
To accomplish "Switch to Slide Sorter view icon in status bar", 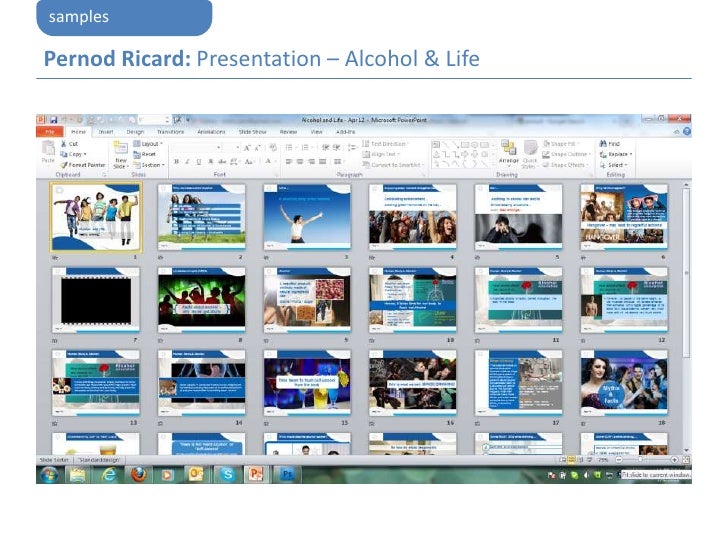I will pos(572,460).
